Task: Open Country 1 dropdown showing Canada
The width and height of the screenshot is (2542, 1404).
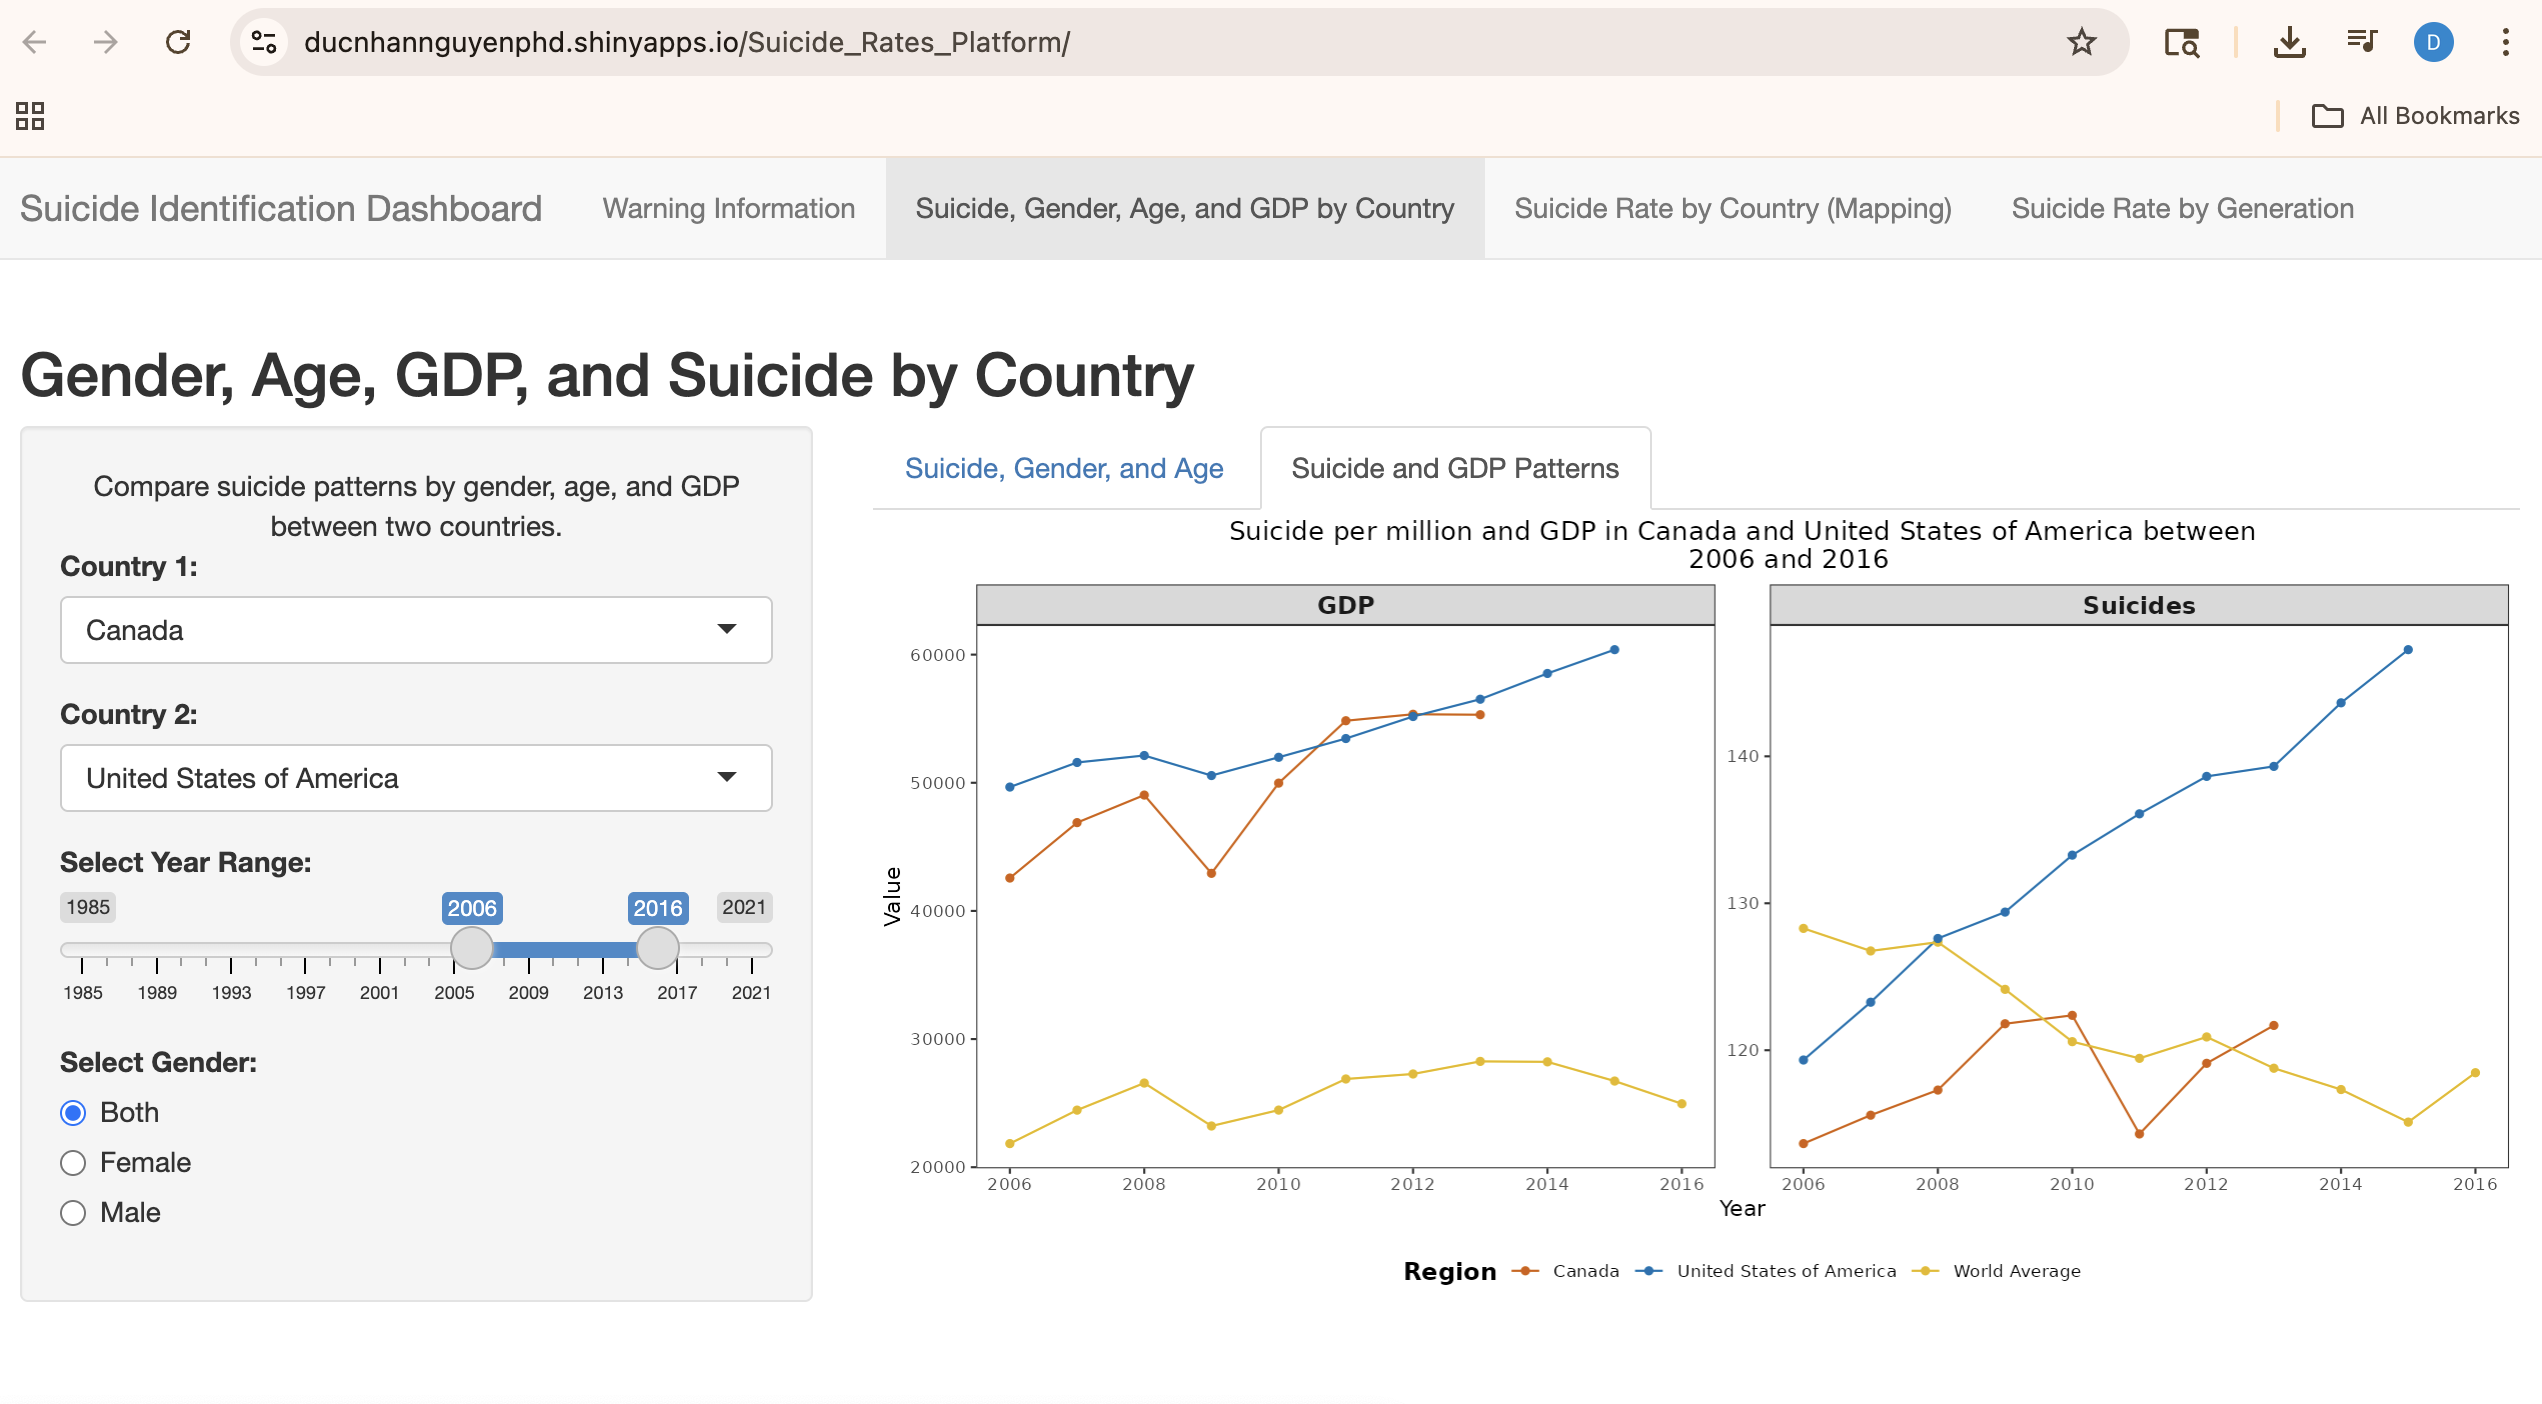Action: click(416, 630)
